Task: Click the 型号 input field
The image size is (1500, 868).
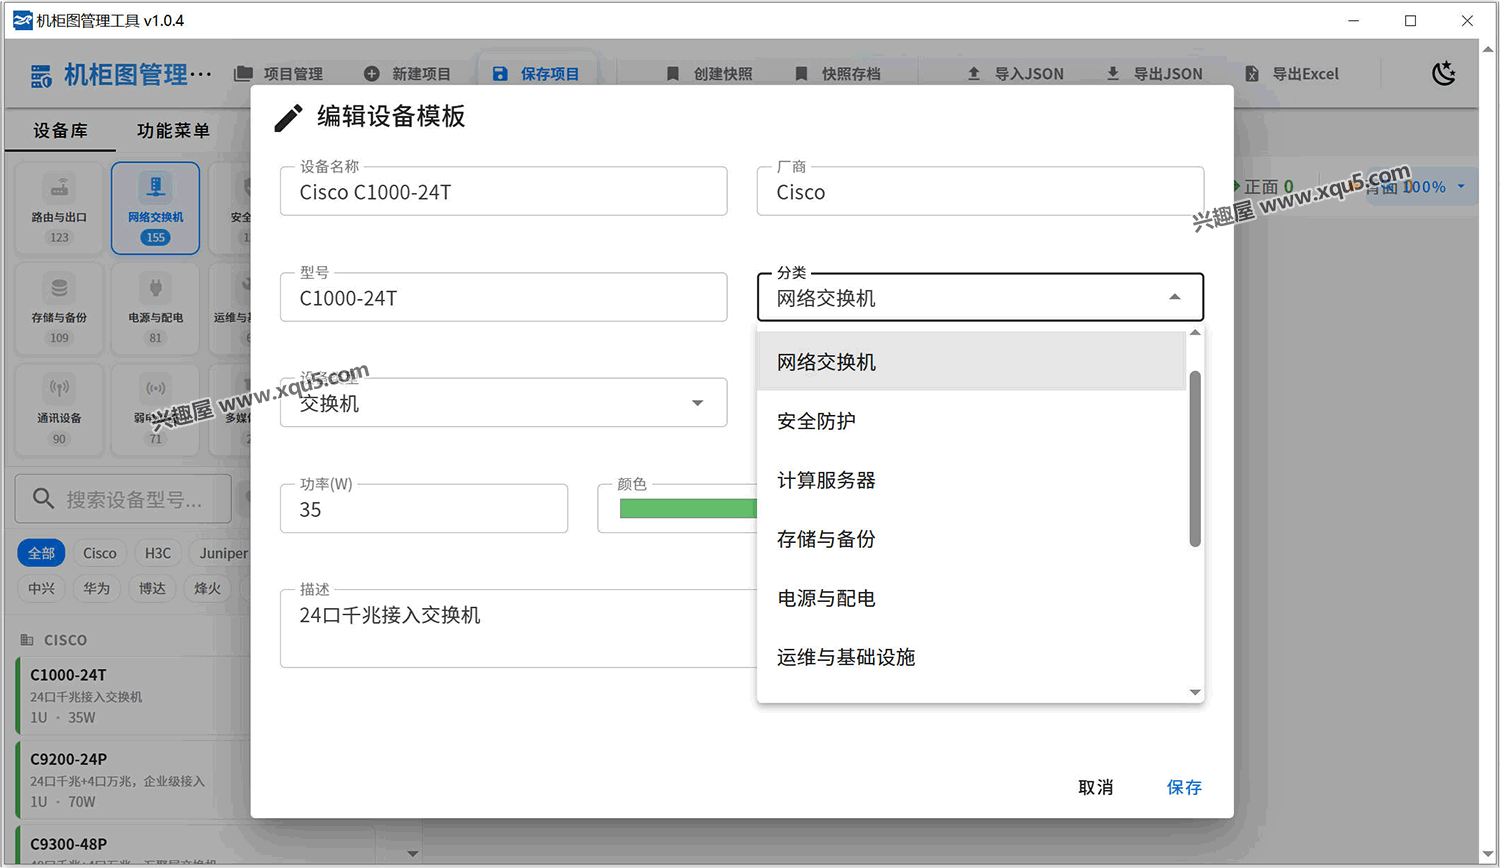Action: tap(503, 298)
